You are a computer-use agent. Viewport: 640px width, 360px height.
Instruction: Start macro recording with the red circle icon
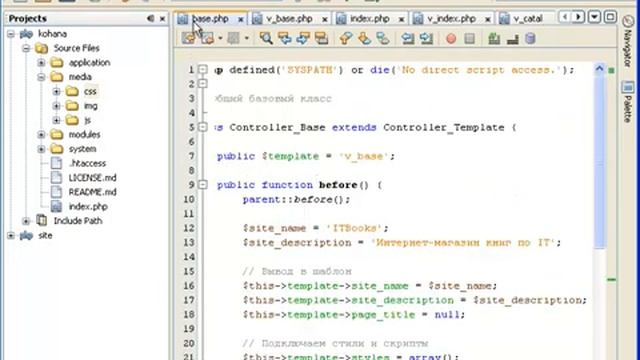click(451, 39)
